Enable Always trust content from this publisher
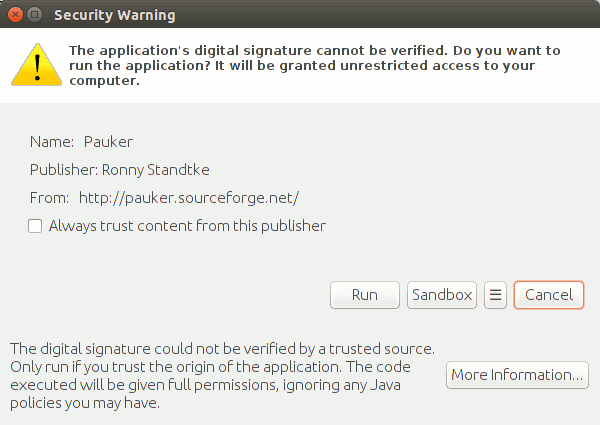The width and height of the screenshot is (600, 425). 35,226
